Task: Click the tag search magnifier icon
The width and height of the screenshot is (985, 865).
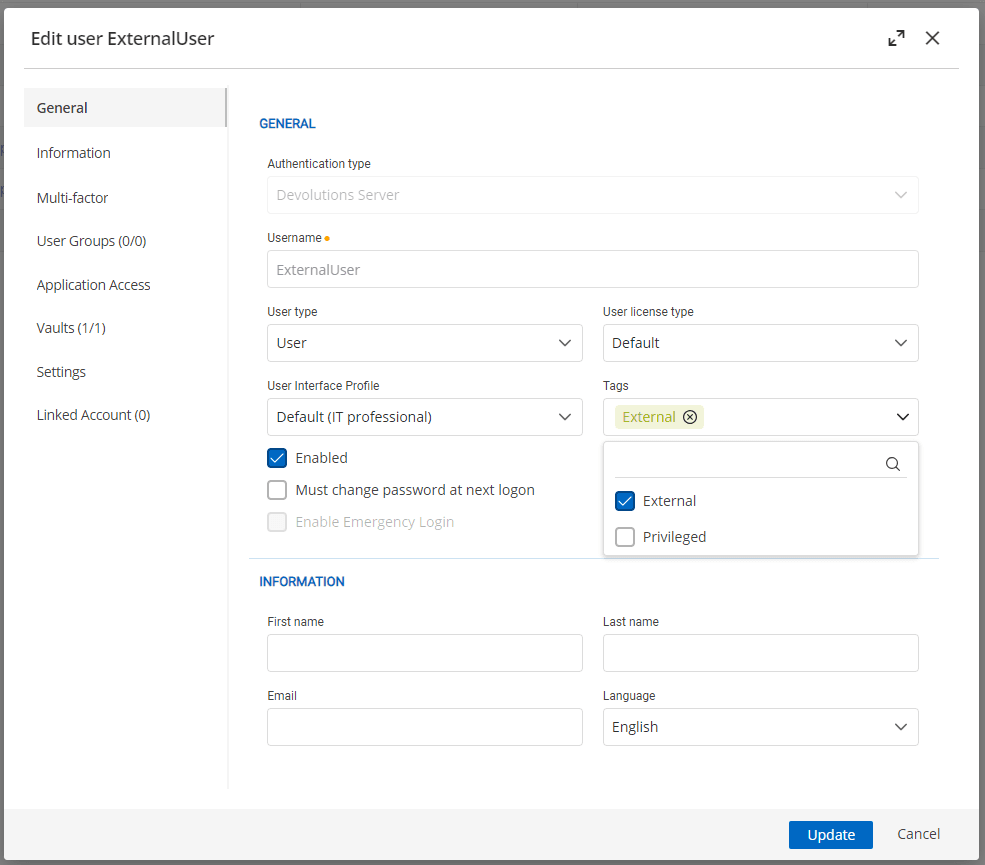Action: (x=893, y=464)
